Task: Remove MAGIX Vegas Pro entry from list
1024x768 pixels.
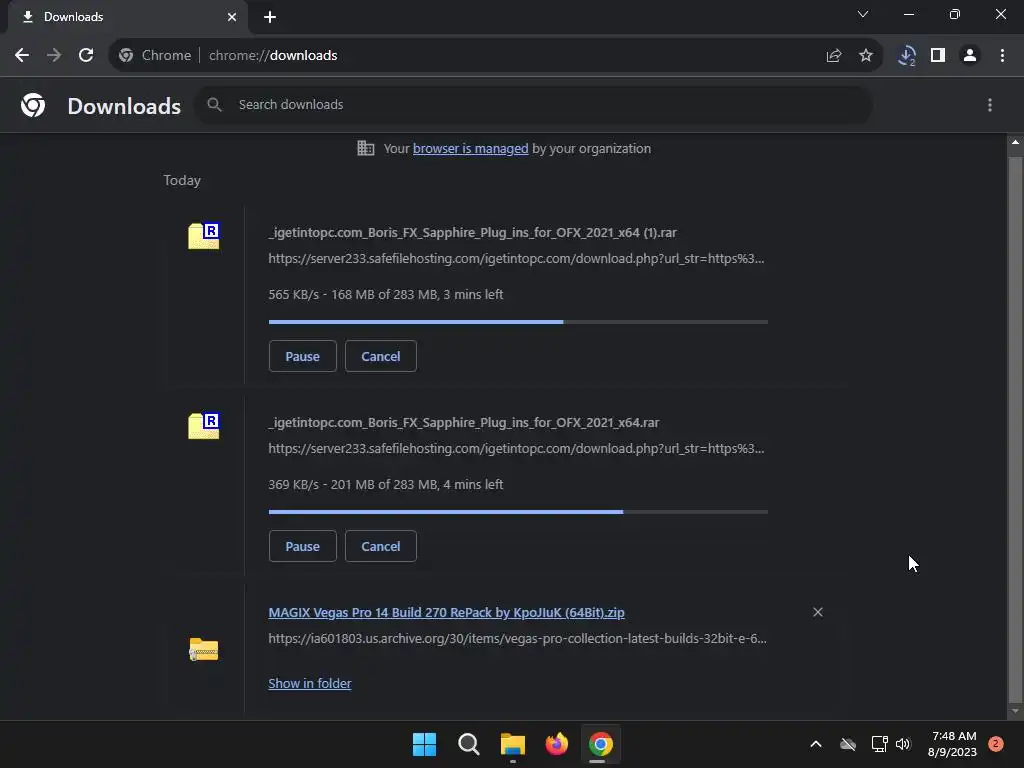Action: [818, 612]
